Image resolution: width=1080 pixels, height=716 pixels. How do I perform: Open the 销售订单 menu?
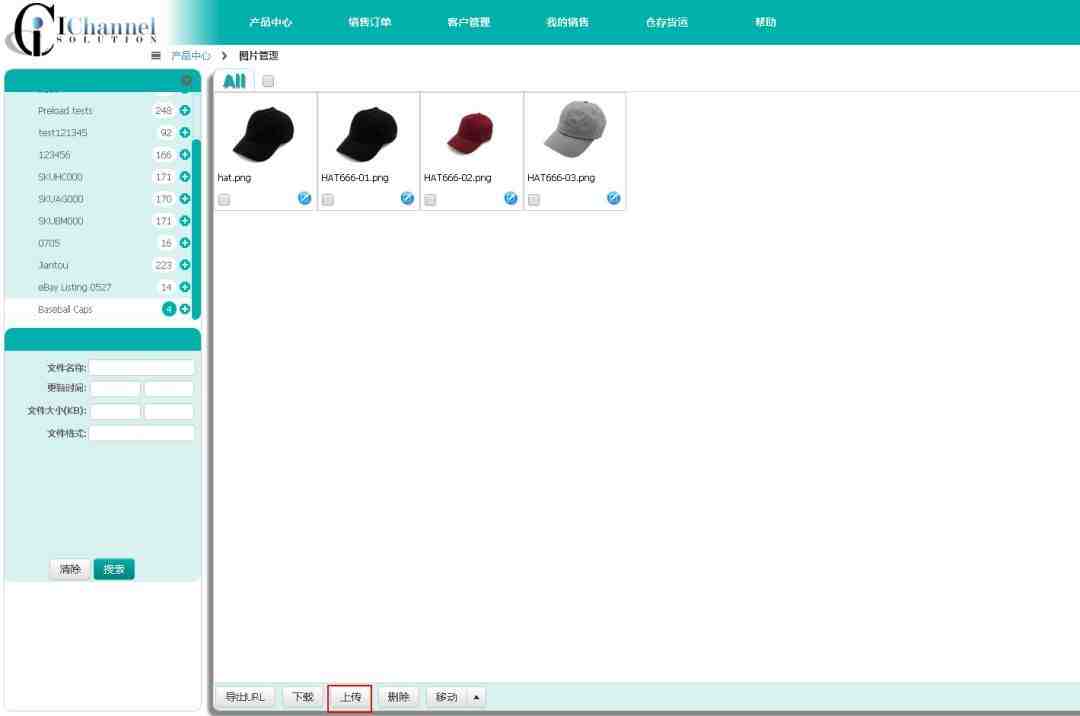370,22
